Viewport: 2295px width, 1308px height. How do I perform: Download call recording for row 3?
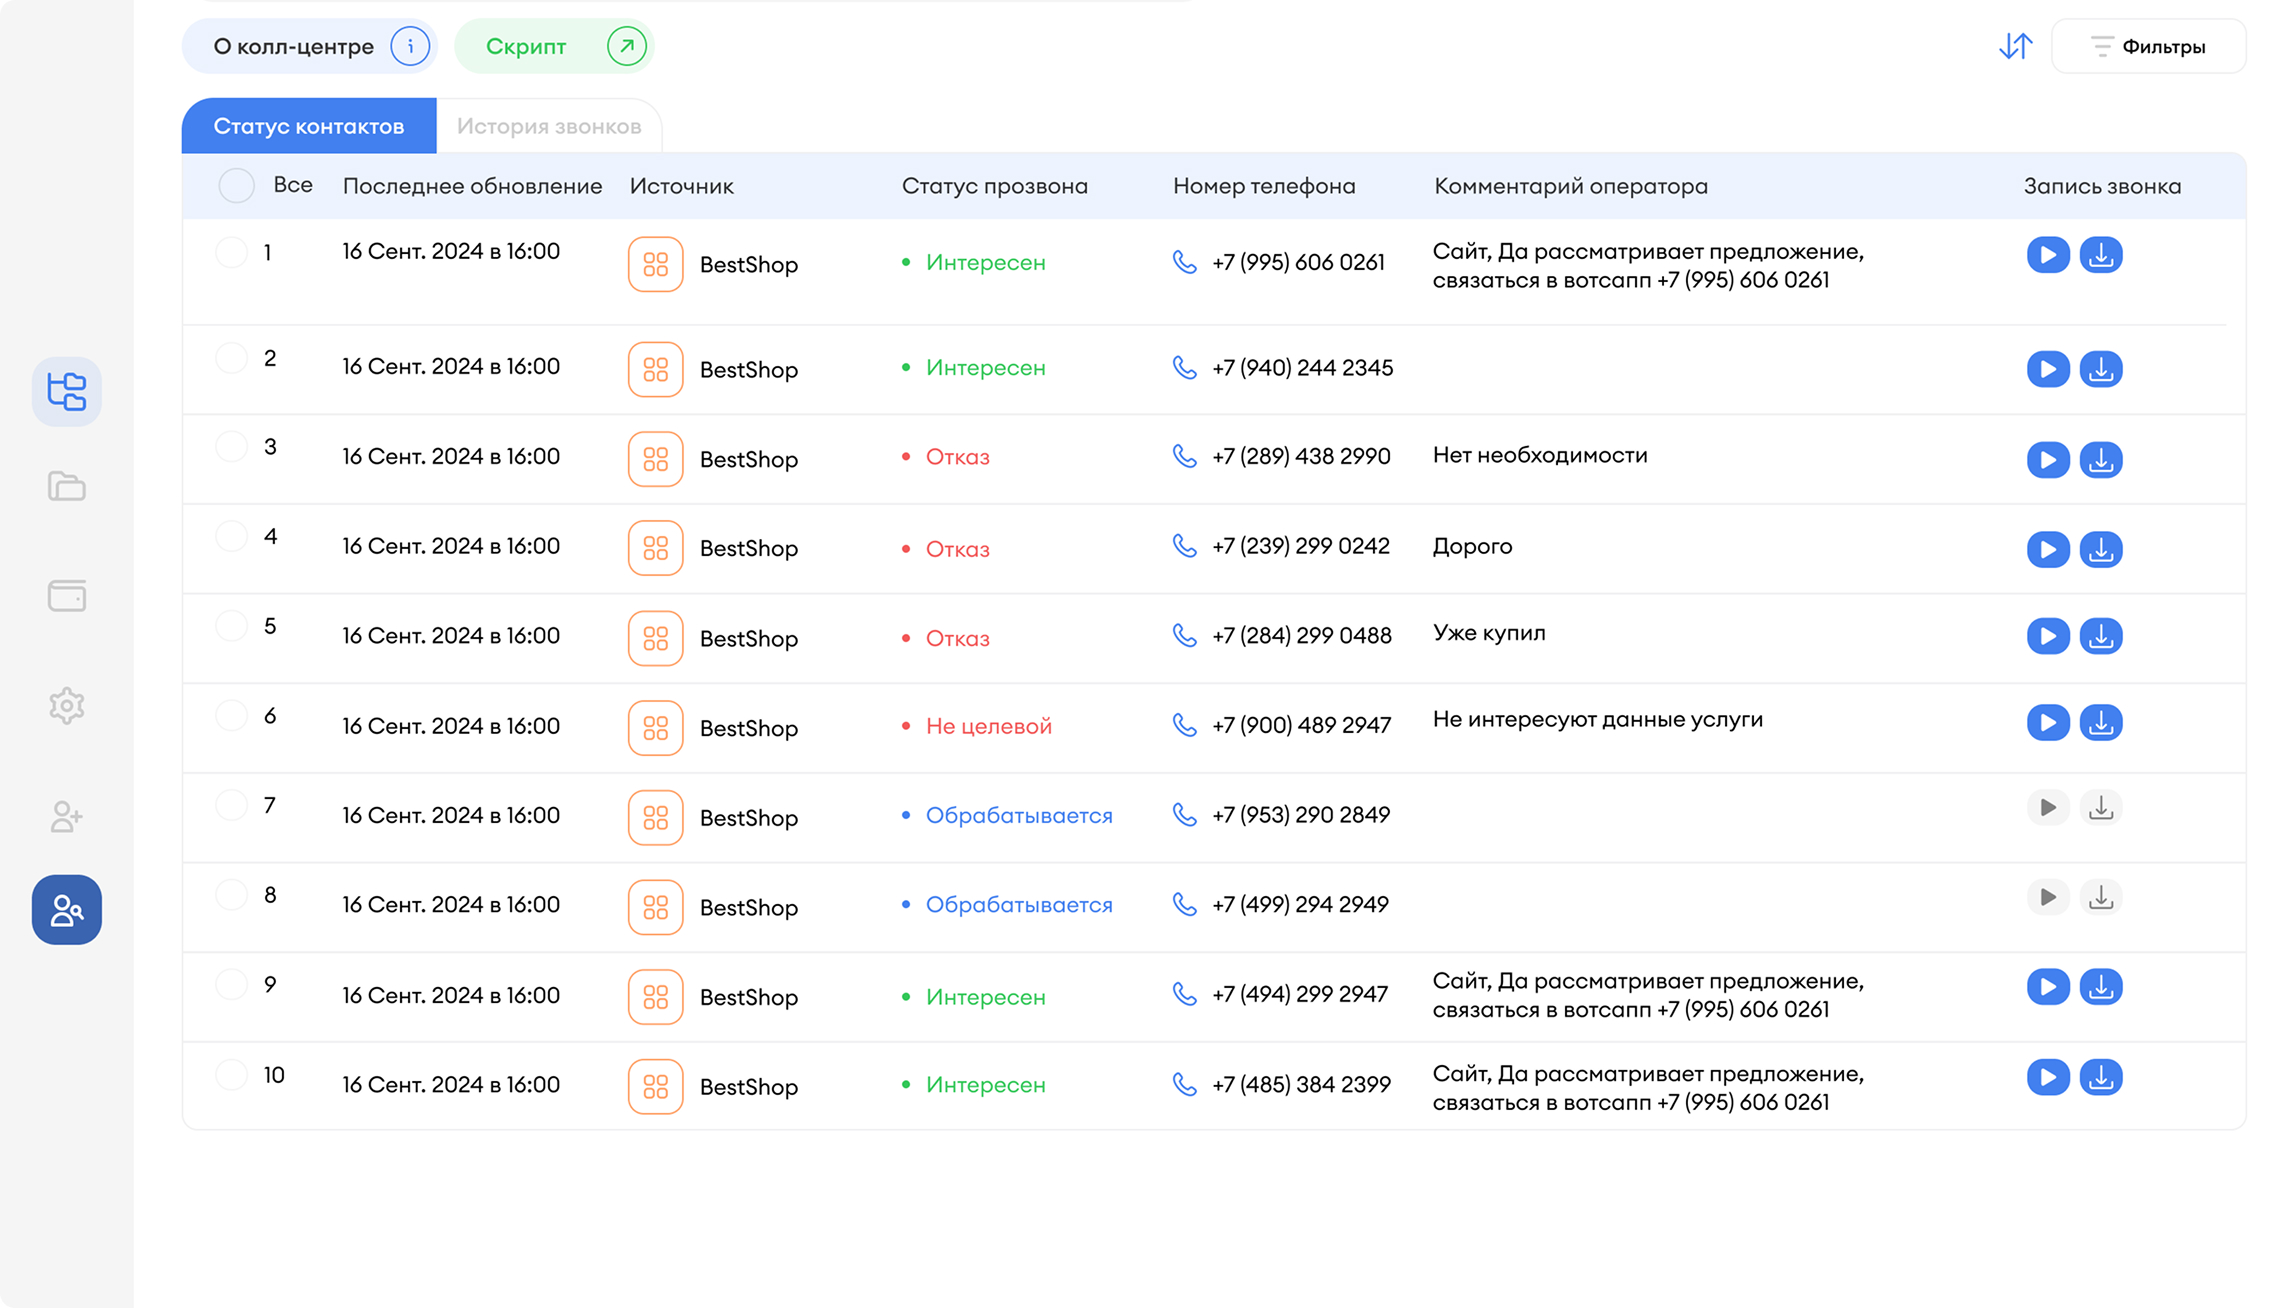click(2100, 460)
